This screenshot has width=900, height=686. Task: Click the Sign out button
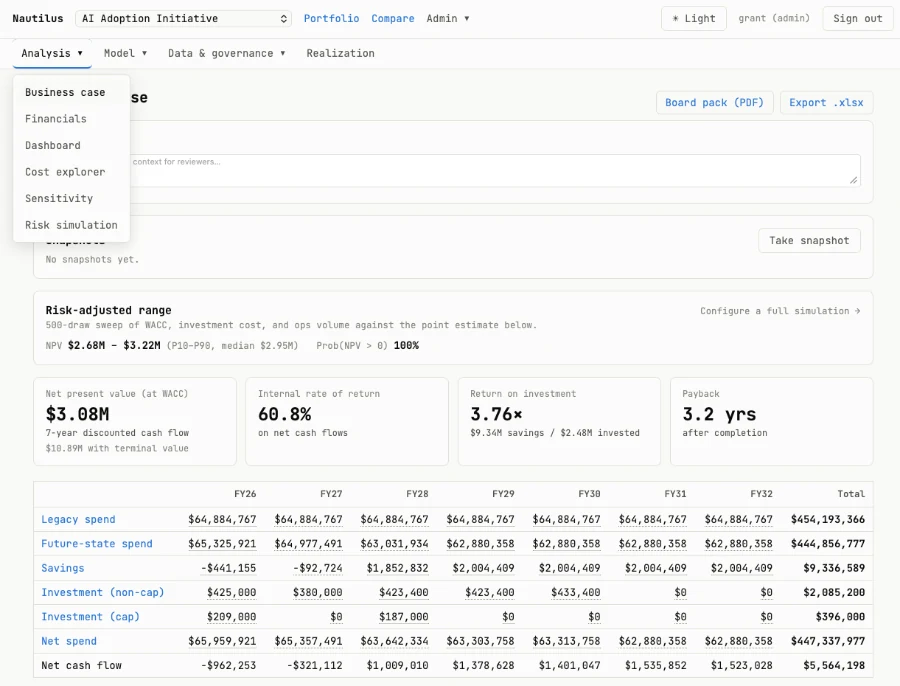(x=858, y=18)
